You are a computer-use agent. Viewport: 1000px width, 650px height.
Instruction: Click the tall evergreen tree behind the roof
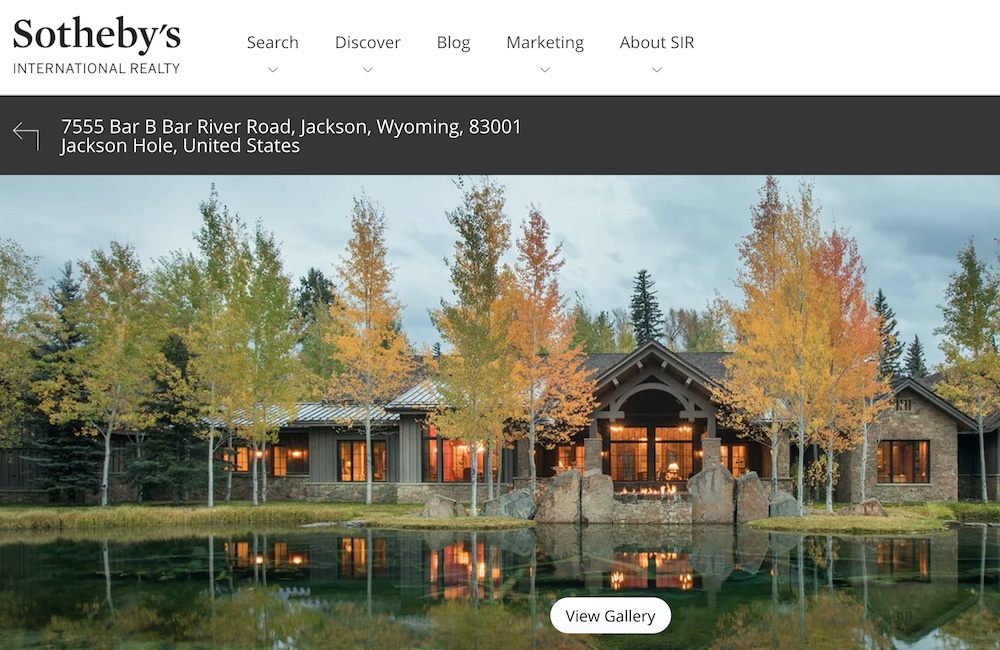[x=644, y=308]
